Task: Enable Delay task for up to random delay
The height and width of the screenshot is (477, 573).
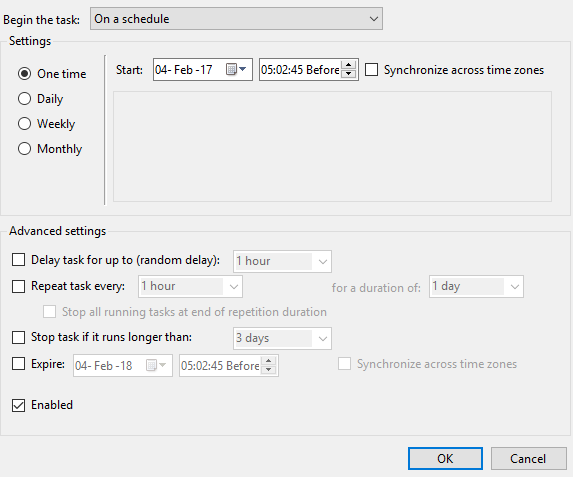Action: click(19, 260)
